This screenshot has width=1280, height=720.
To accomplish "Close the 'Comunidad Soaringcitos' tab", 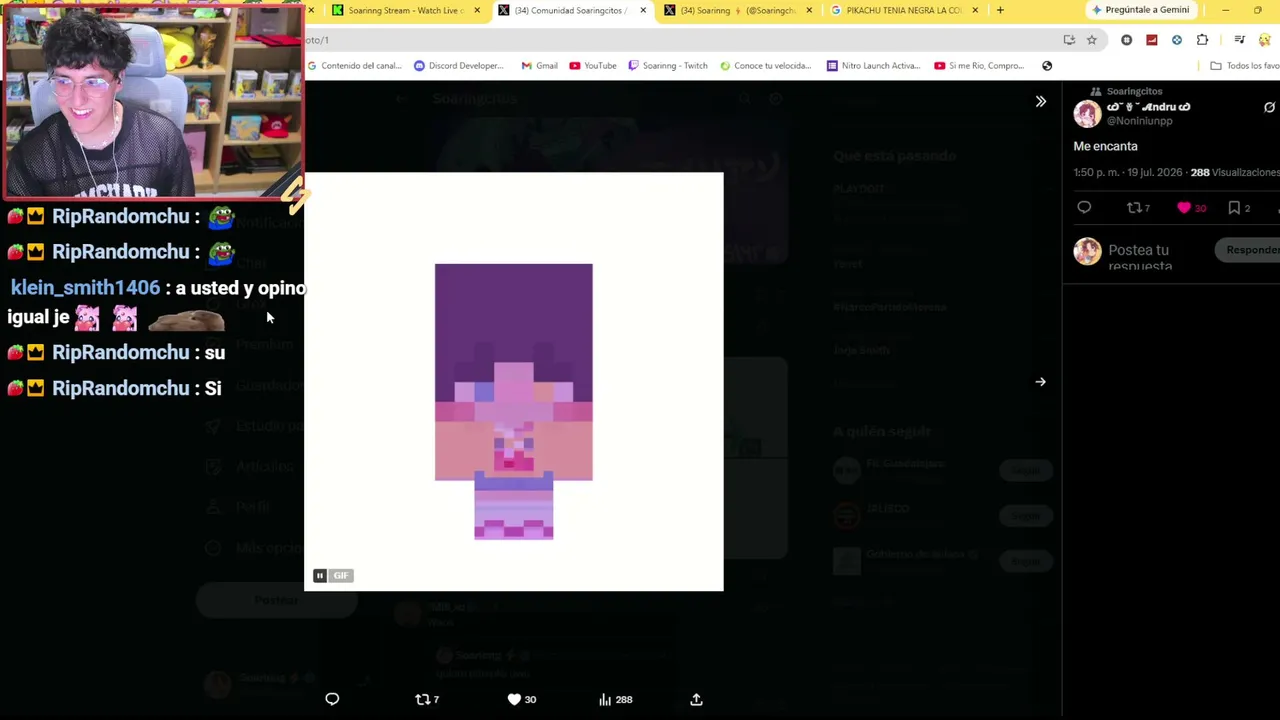I will tap(643, 10).
